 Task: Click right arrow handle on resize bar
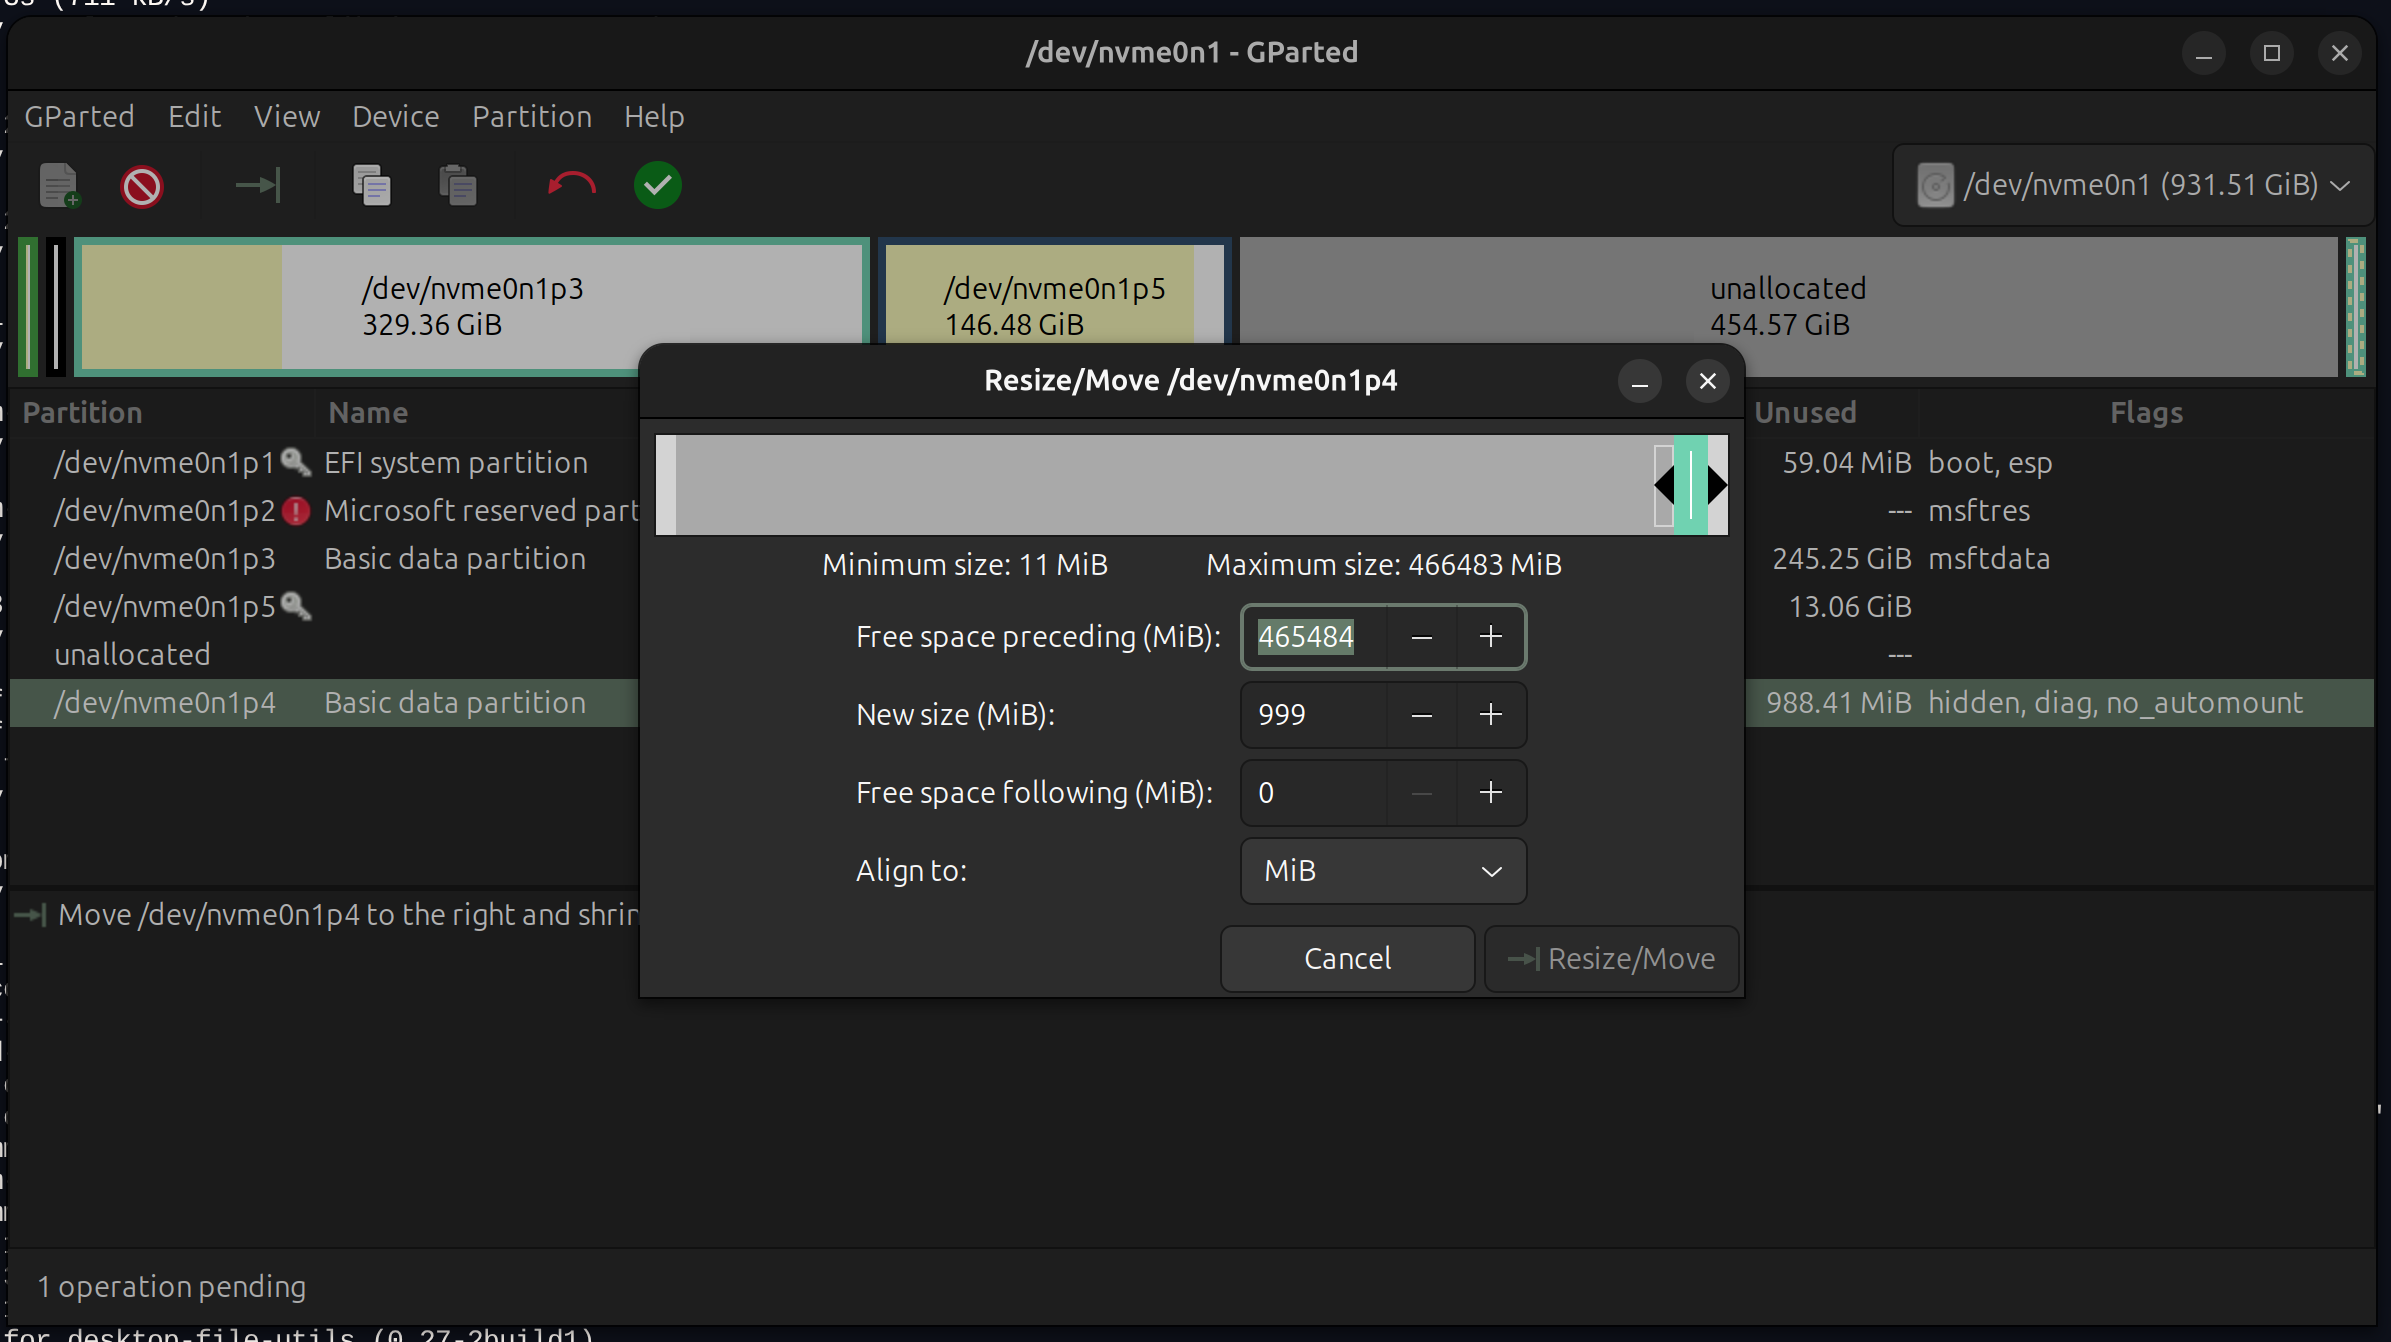pyautogui.click(x=1718, y=486)
